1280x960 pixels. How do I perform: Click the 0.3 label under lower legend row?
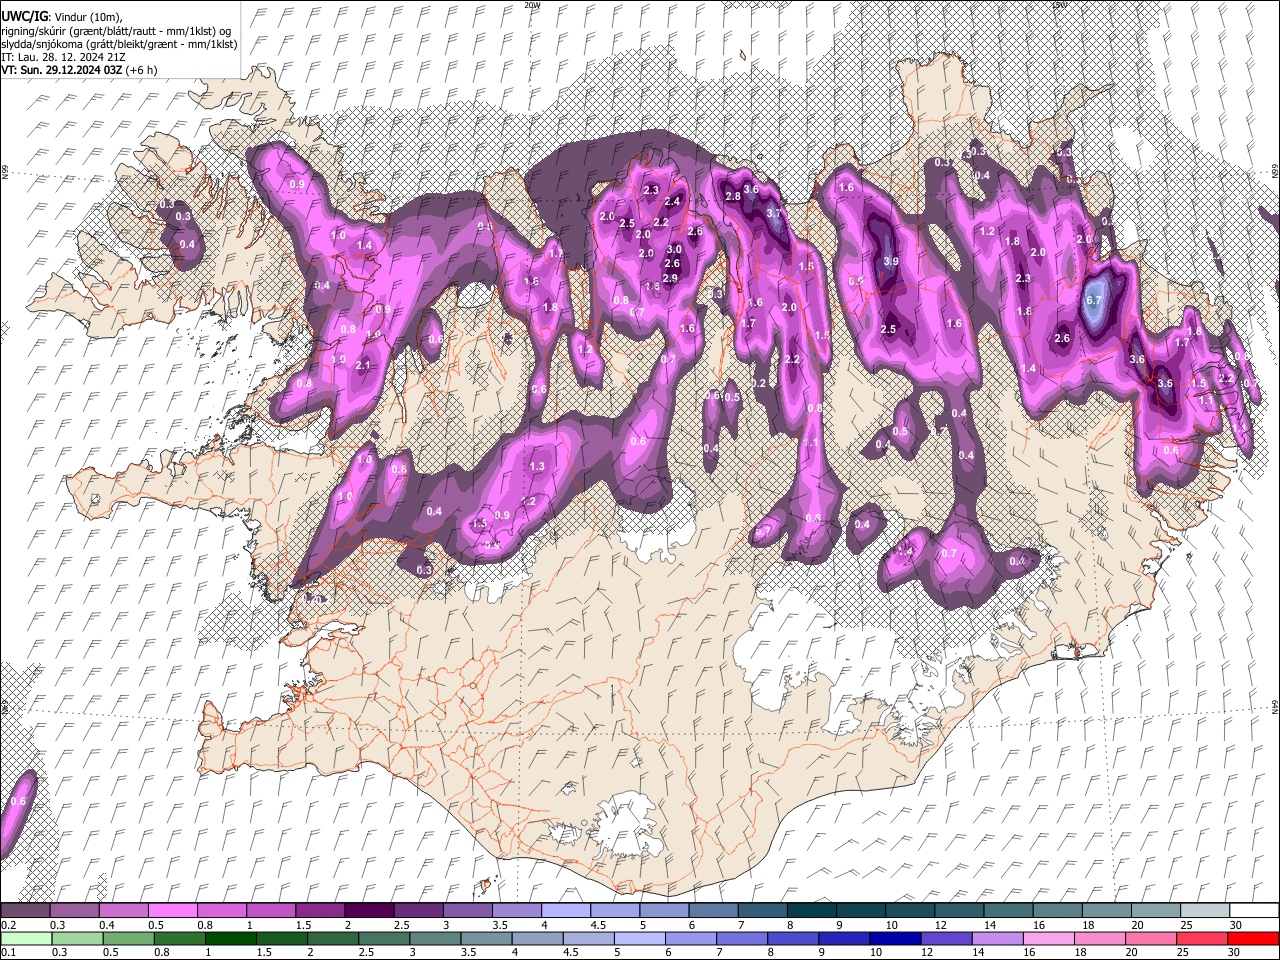tap(58, 953)
